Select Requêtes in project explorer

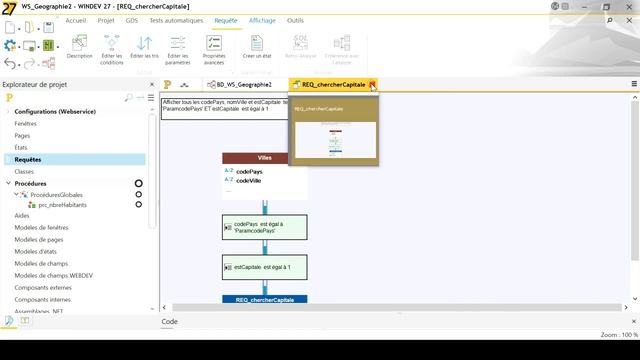click(x=75, y=160)
